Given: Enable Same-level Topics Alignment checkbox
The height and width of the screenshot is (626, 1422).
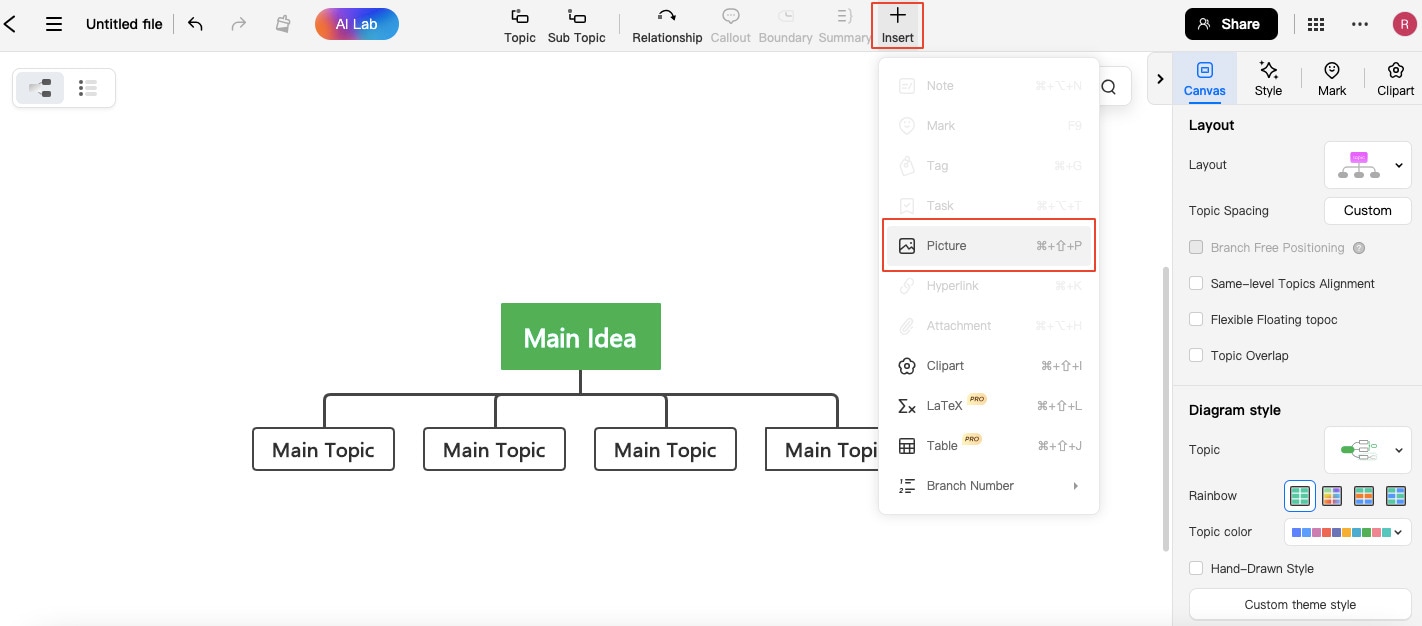Looking at the screenshot, I should [x=1196, y=284].
